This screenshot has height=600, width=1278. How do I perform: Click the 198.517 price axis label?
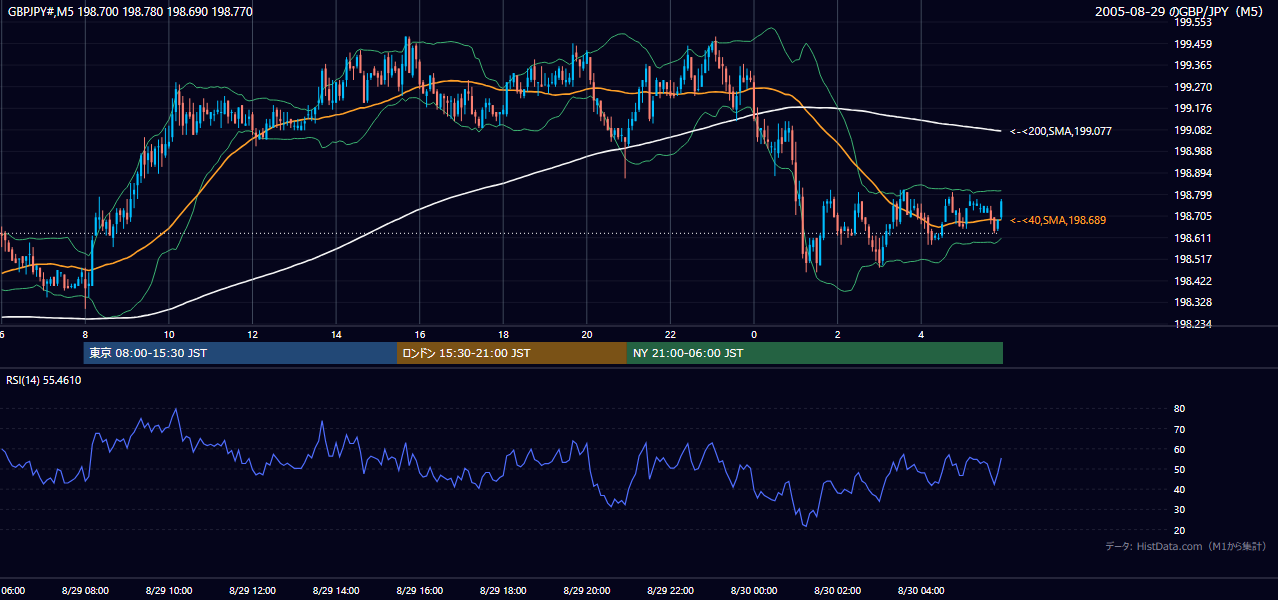(1193, 259)
